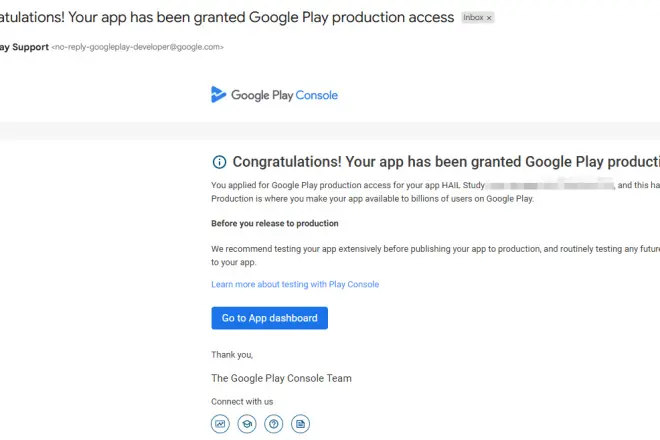The image size is (660, 440).
Task: Remove the Inbox label with its x
Action: tap(489, 18)
